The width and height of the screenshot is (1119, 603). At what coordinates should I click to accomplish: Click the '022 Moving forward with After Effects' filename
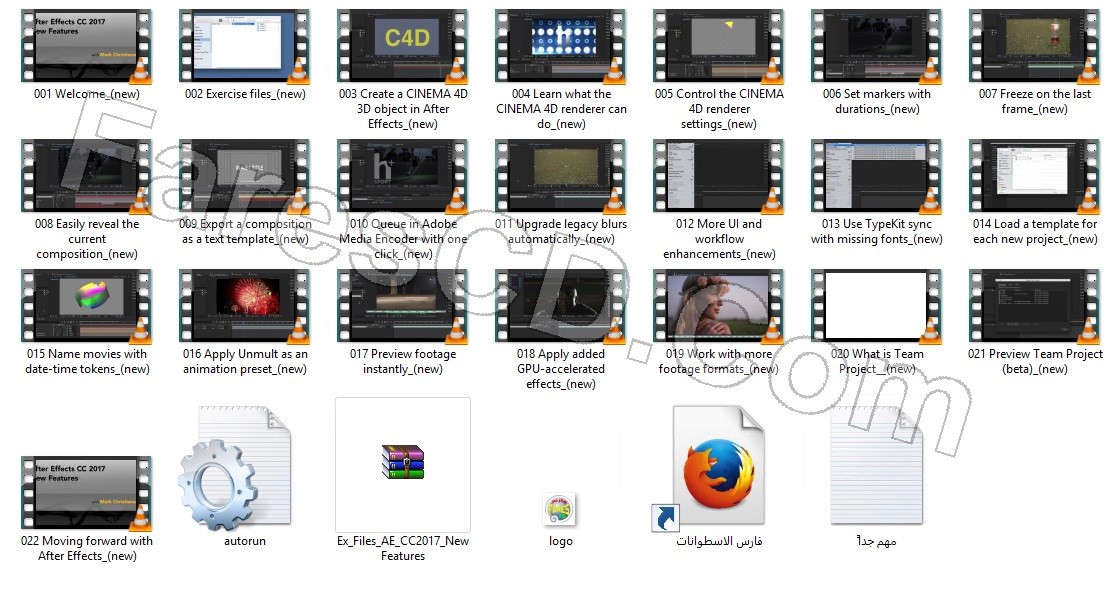[87, 548]
